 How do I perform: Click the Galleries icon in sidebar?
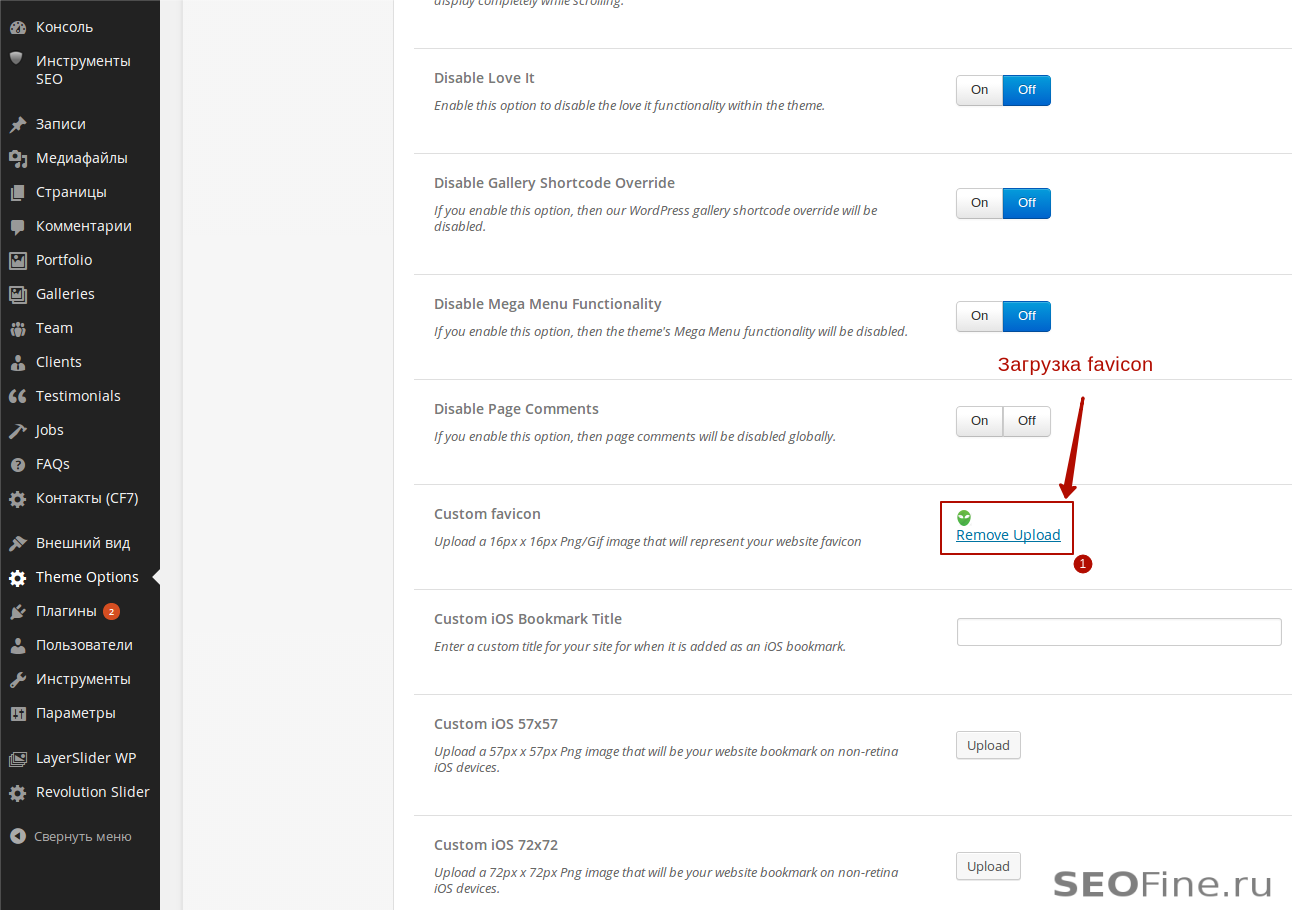(x=18, y=294)
